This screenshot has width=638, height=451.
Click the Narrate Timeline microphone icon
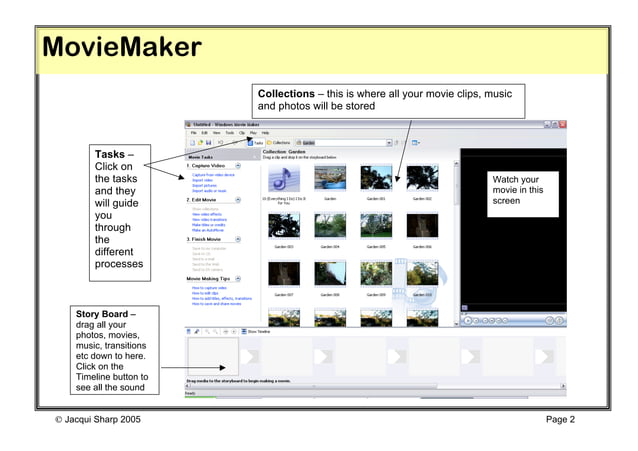point(197,332)
